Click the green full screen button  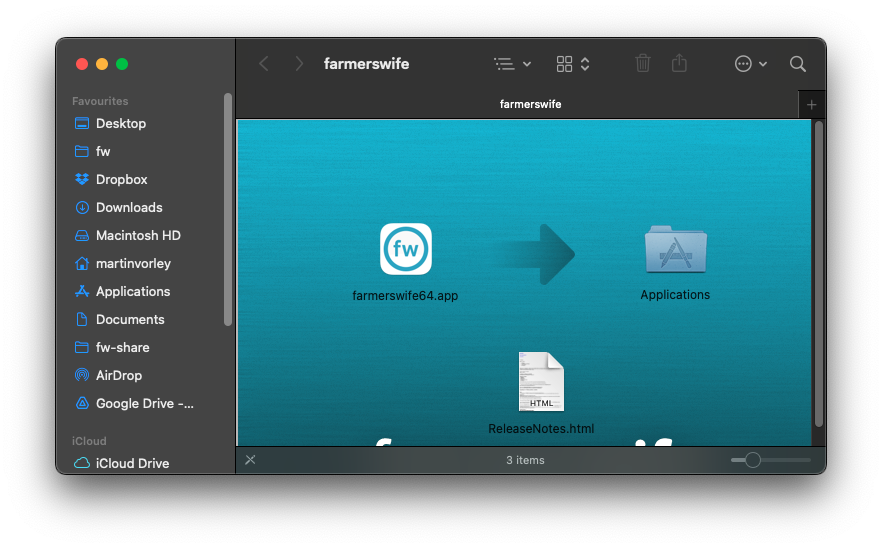tap(122, 64)
